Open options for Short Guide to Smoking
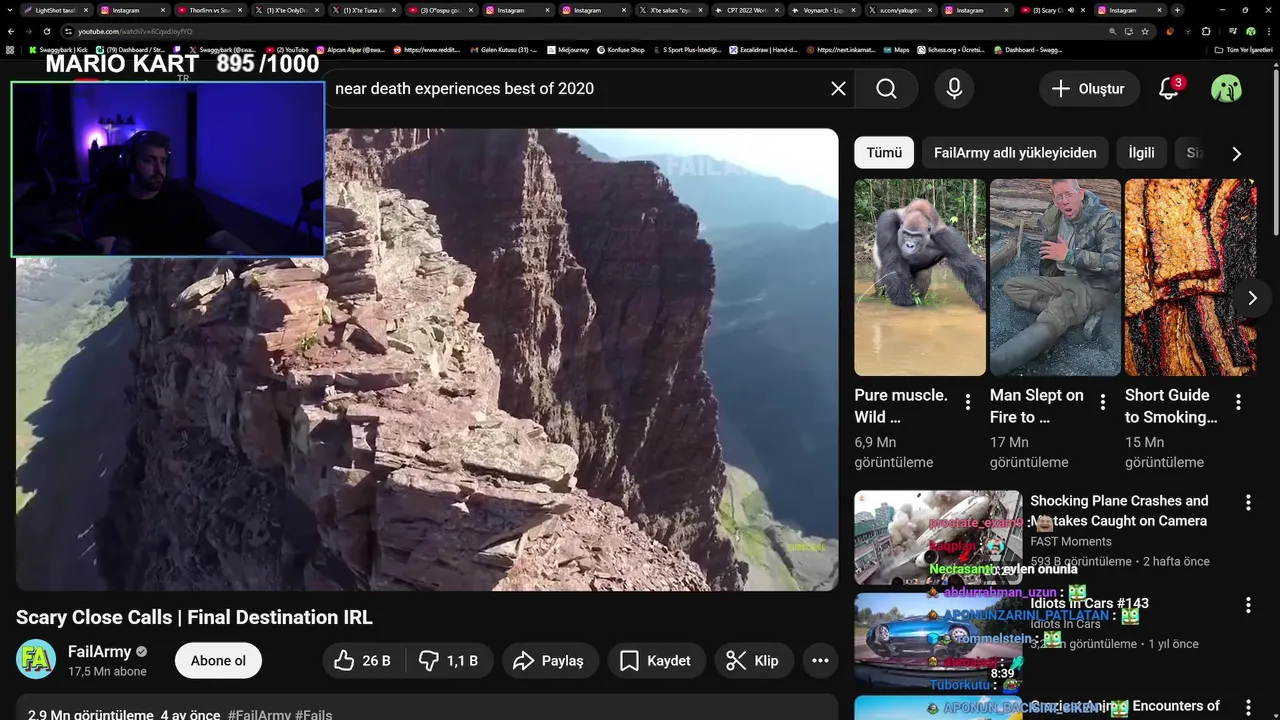 pos(1238,402)
